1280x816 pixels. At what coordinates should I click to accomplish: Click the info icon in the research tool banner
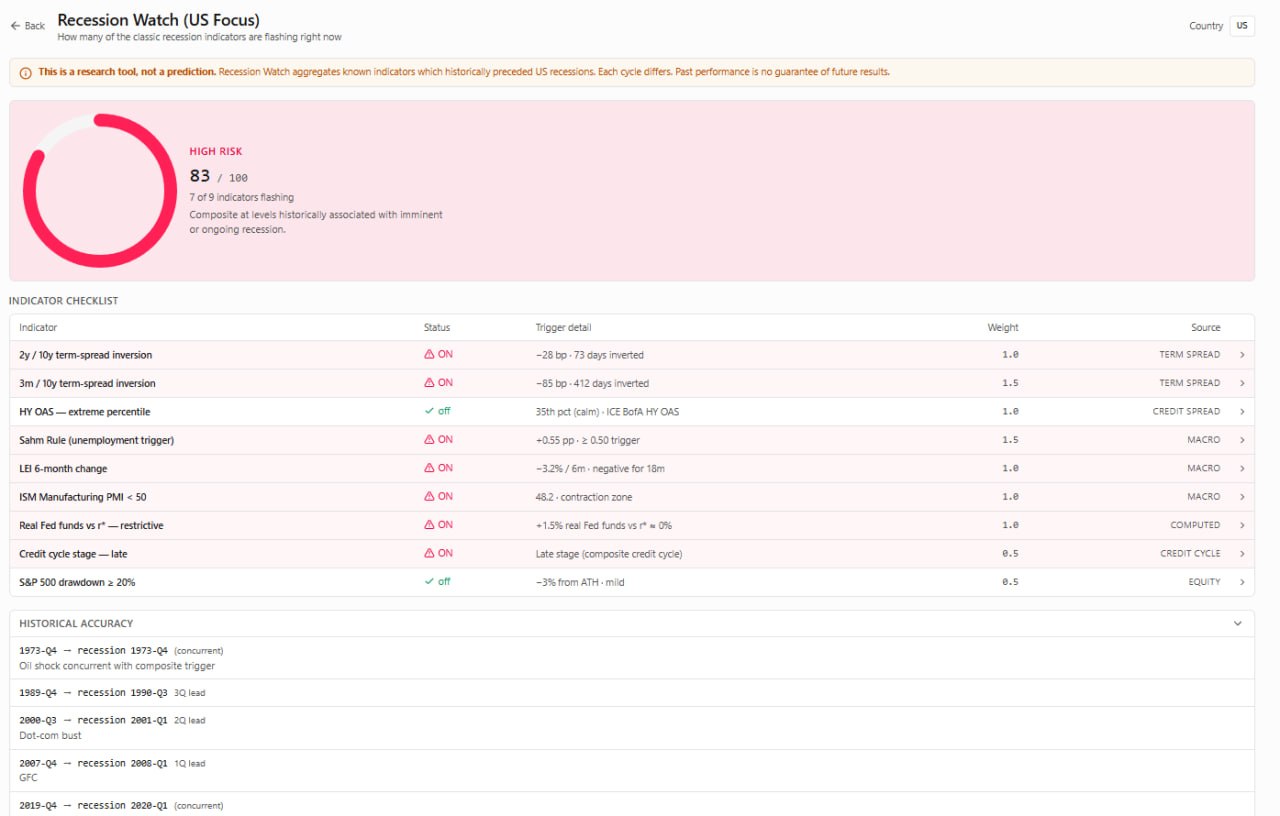25,73
